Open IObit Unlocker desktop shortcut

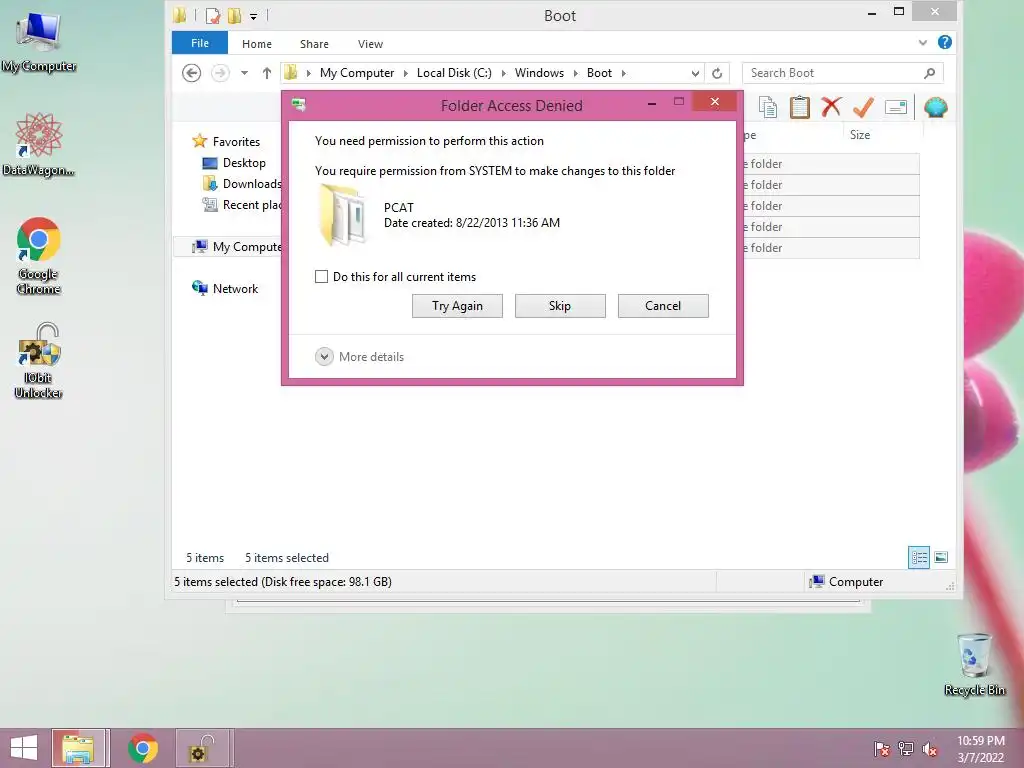point(39,360)
